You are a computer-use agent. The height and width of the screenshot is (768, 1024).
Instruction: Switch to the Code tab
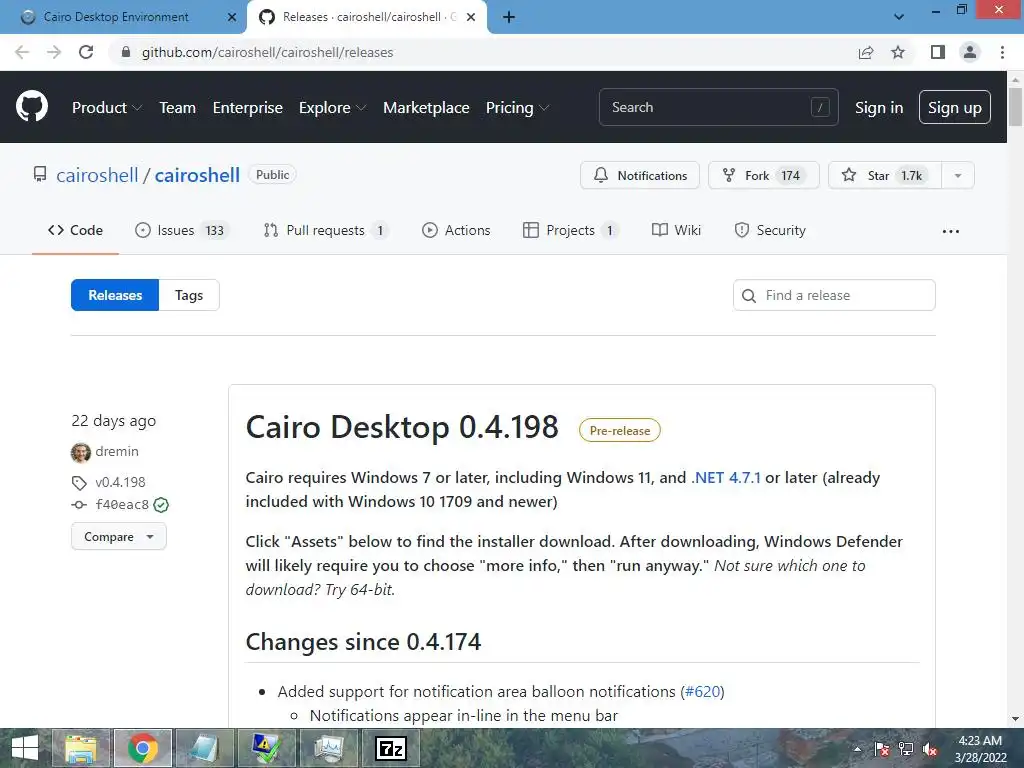[76, 231]
